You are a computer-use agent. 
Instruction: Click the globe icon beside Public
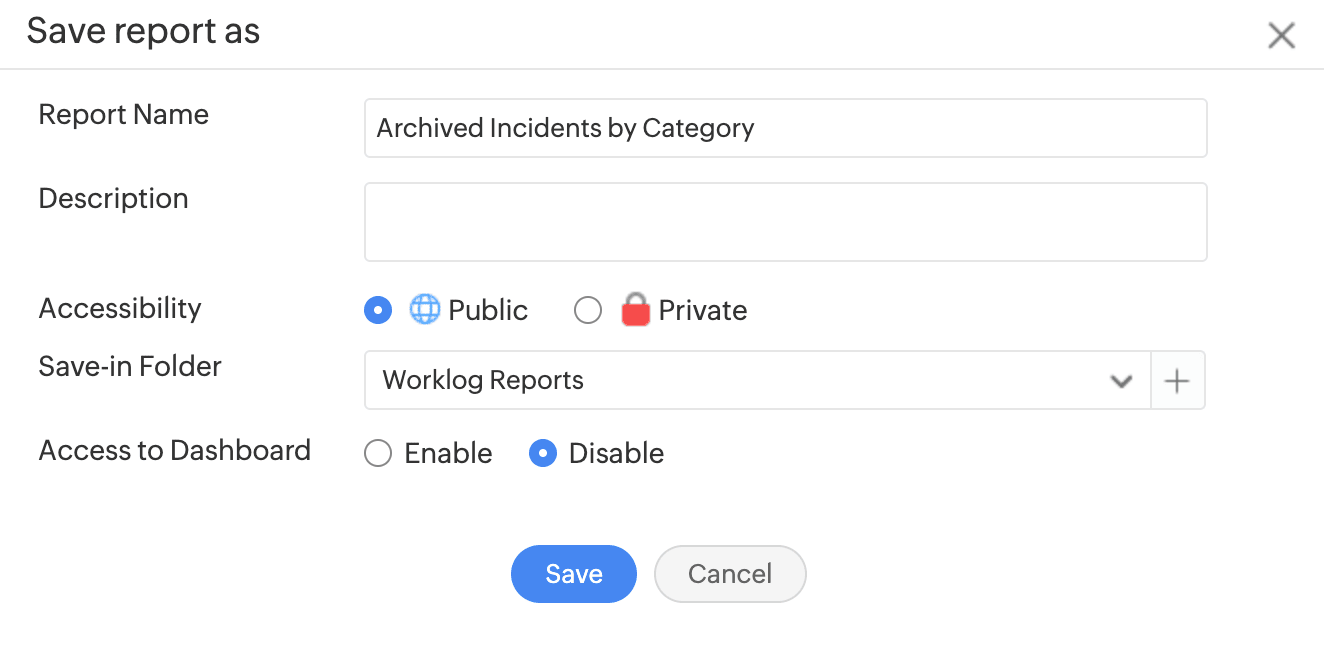[x=425, y=311]
